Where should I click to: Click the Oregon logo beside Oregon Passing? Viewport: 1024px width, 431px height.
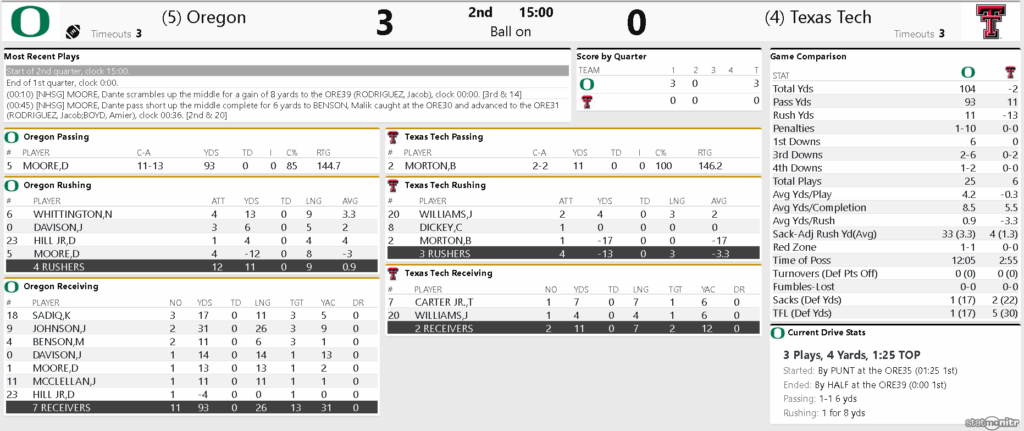click(x=12, y=137)
